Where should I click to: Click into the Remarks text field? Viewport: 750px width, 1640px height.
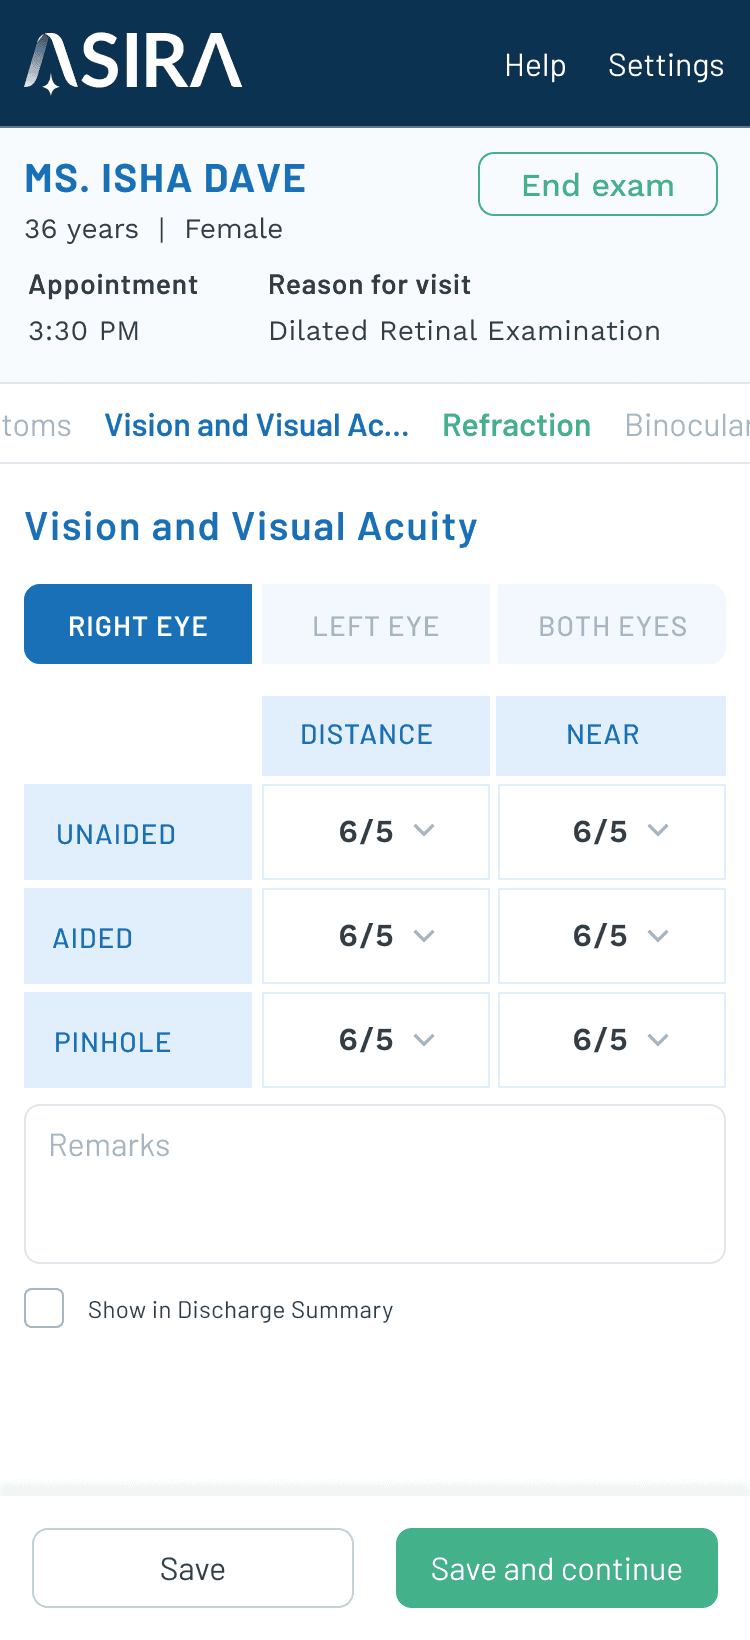point(375,1183)
